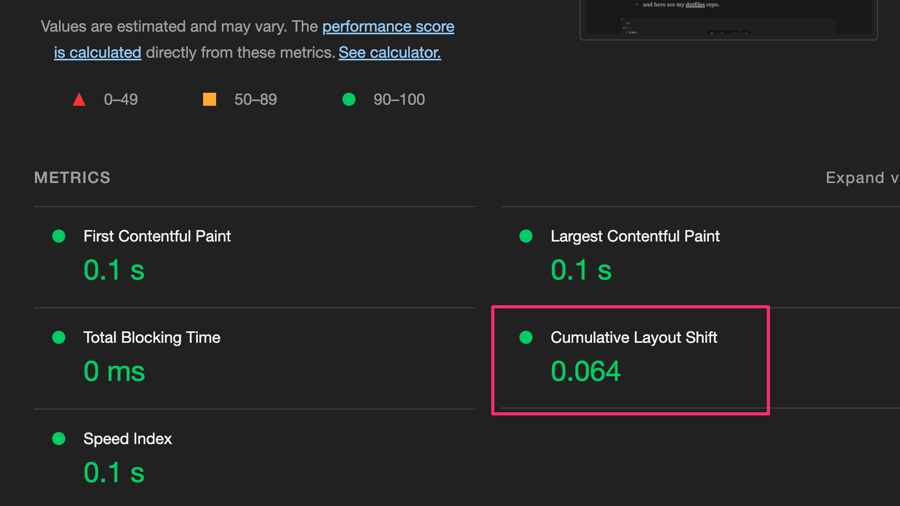Select the 'Speed Index' metric label
This screenshot has width=900, height=506.
[x=127, y=439]
